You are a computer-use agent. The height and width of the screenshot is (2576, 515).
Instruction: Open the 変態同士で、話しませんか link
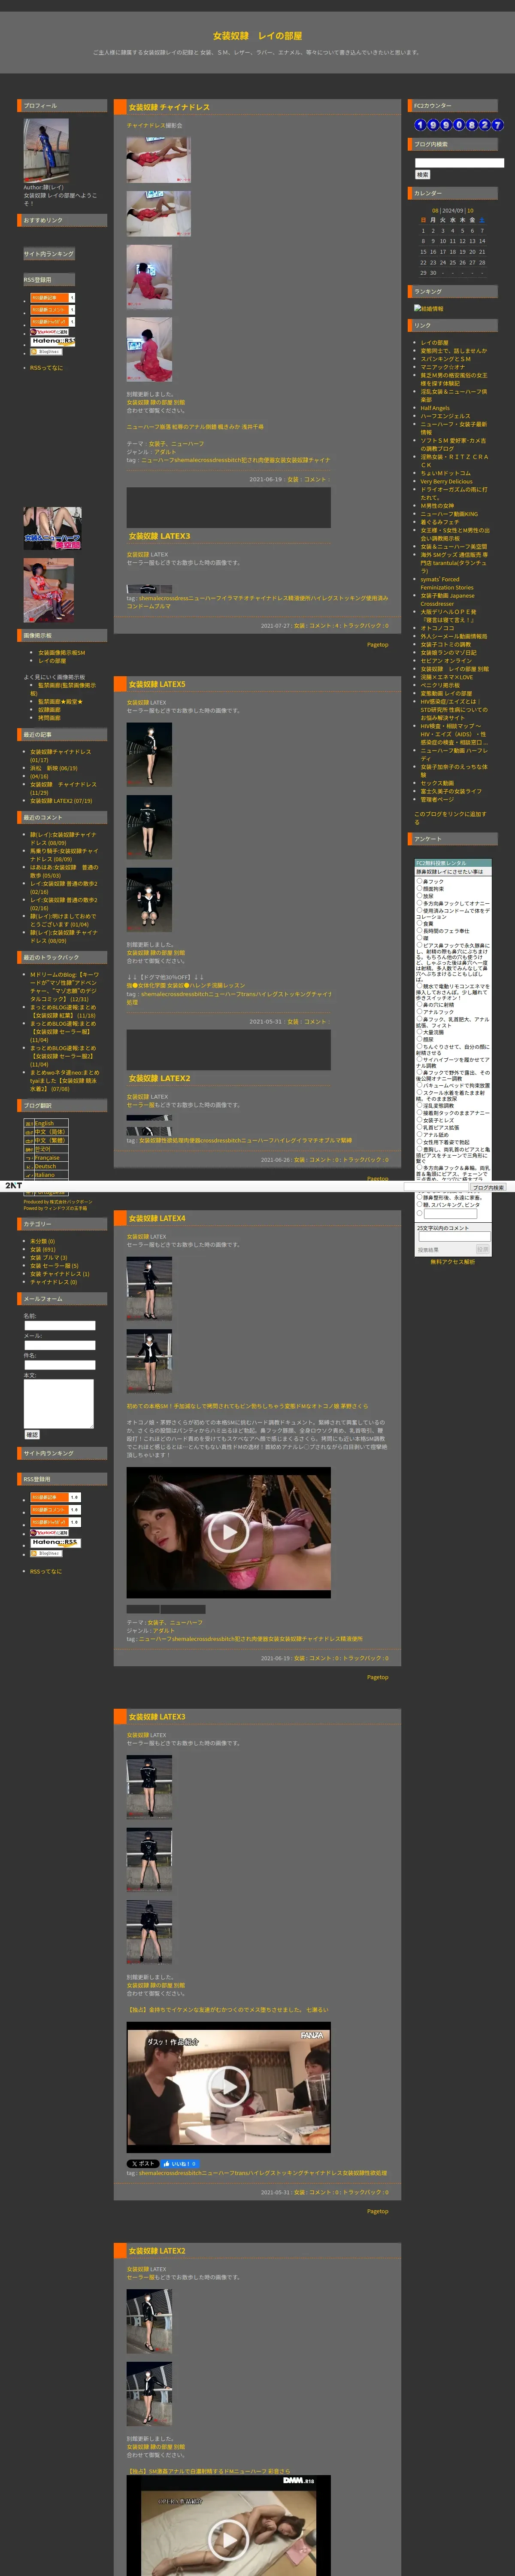454,351
